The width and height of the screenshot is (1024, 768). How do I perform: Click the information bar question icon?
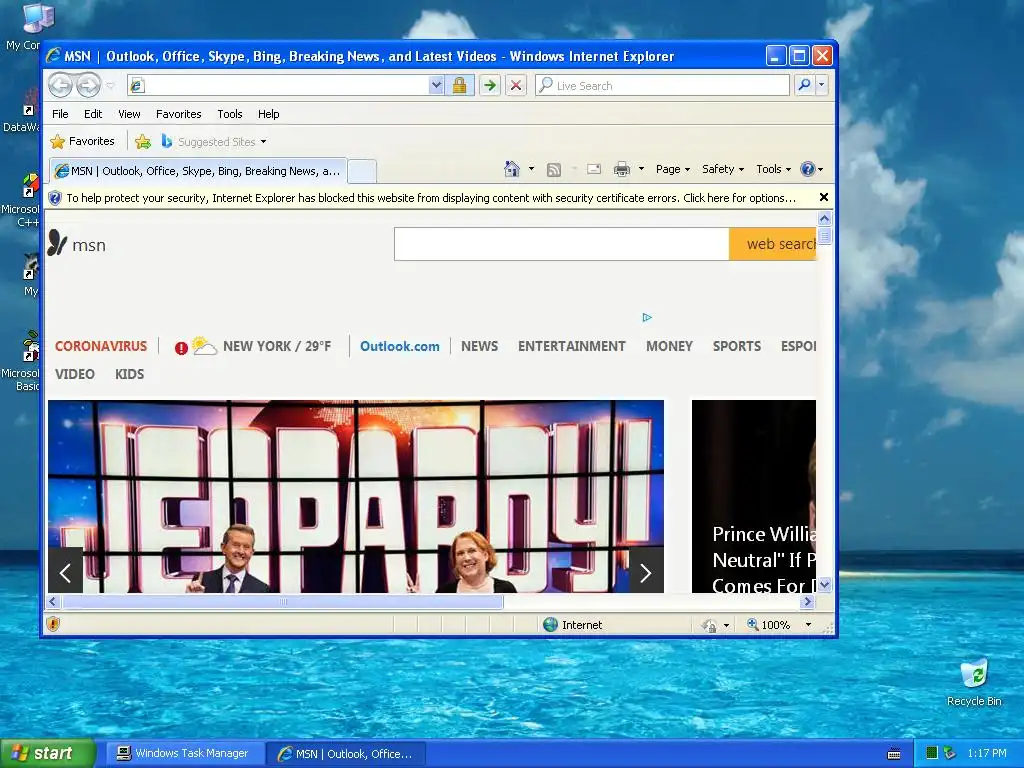click(56, 198)
